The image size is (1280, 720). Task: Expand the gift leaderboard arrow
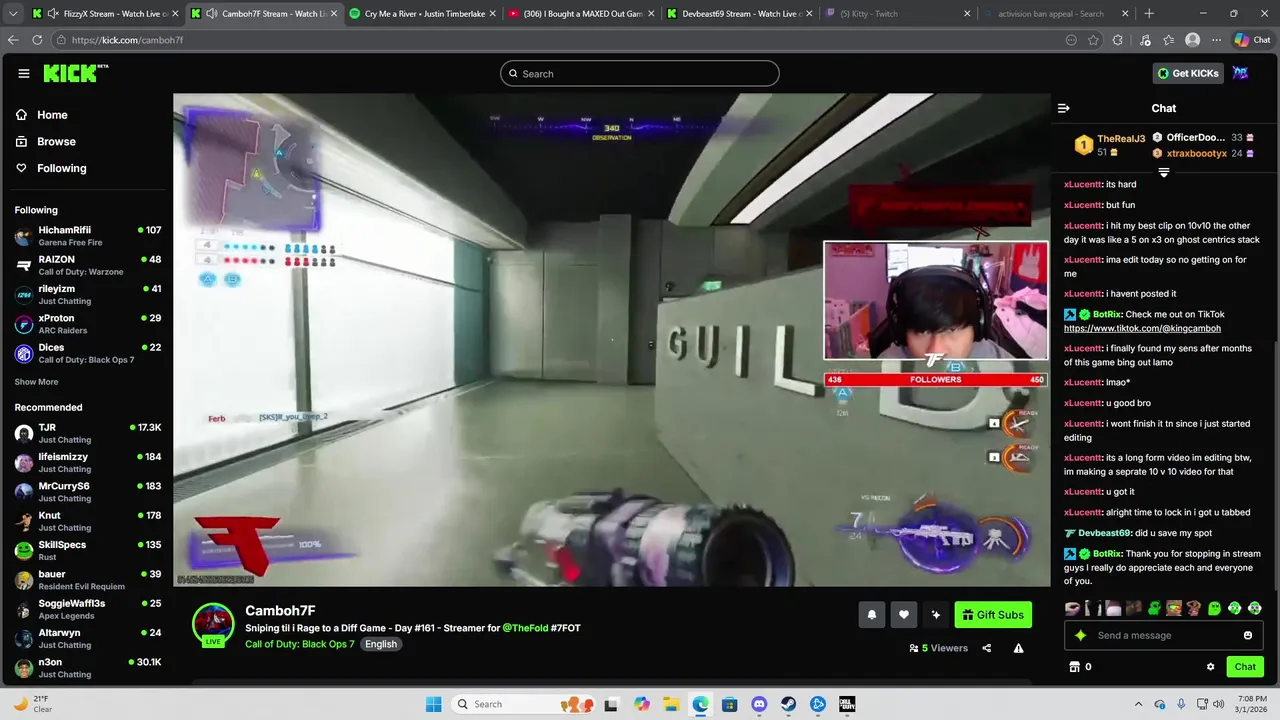coord(1164,173)
